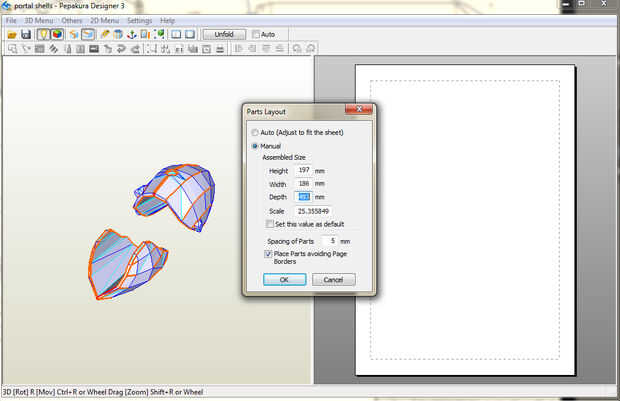
Task: Click the printer icon in the lower toolbar
Action: 220,49
